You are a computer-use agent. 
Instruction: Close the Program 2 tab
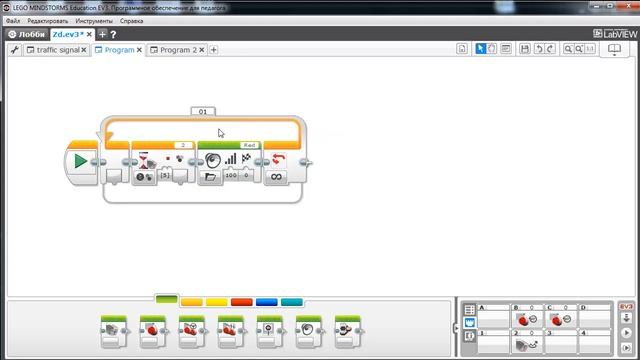[202, 50]
